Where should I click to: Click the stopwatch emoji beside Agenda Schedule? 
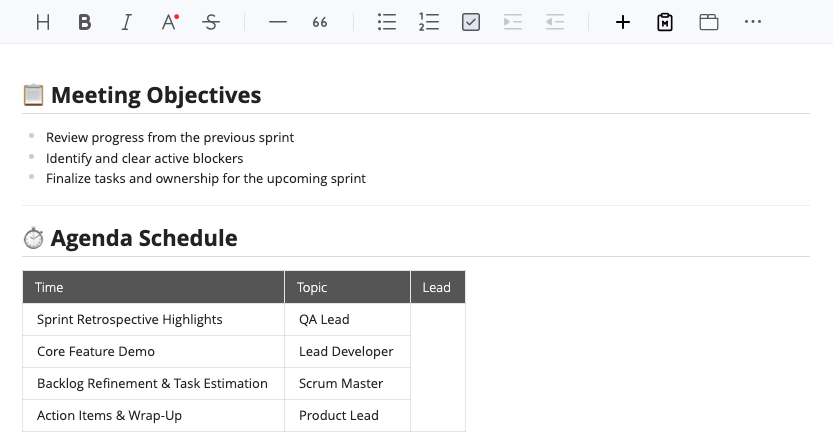(33, 238)
